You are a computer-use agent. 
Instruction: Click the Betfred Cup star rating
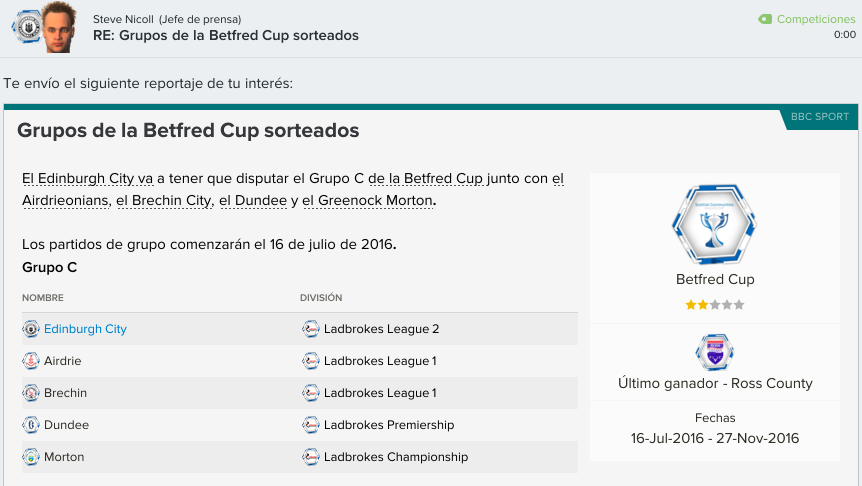(715, 305)
